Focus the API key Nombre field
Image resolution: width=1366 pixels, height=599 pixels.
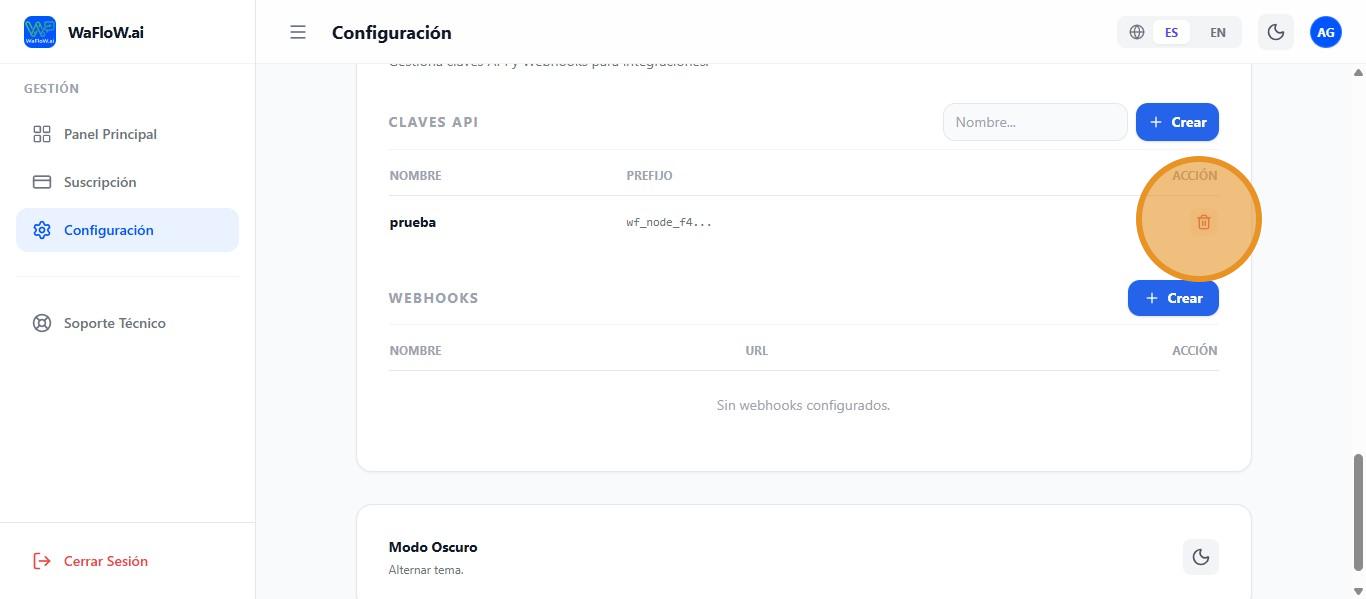1035,122
